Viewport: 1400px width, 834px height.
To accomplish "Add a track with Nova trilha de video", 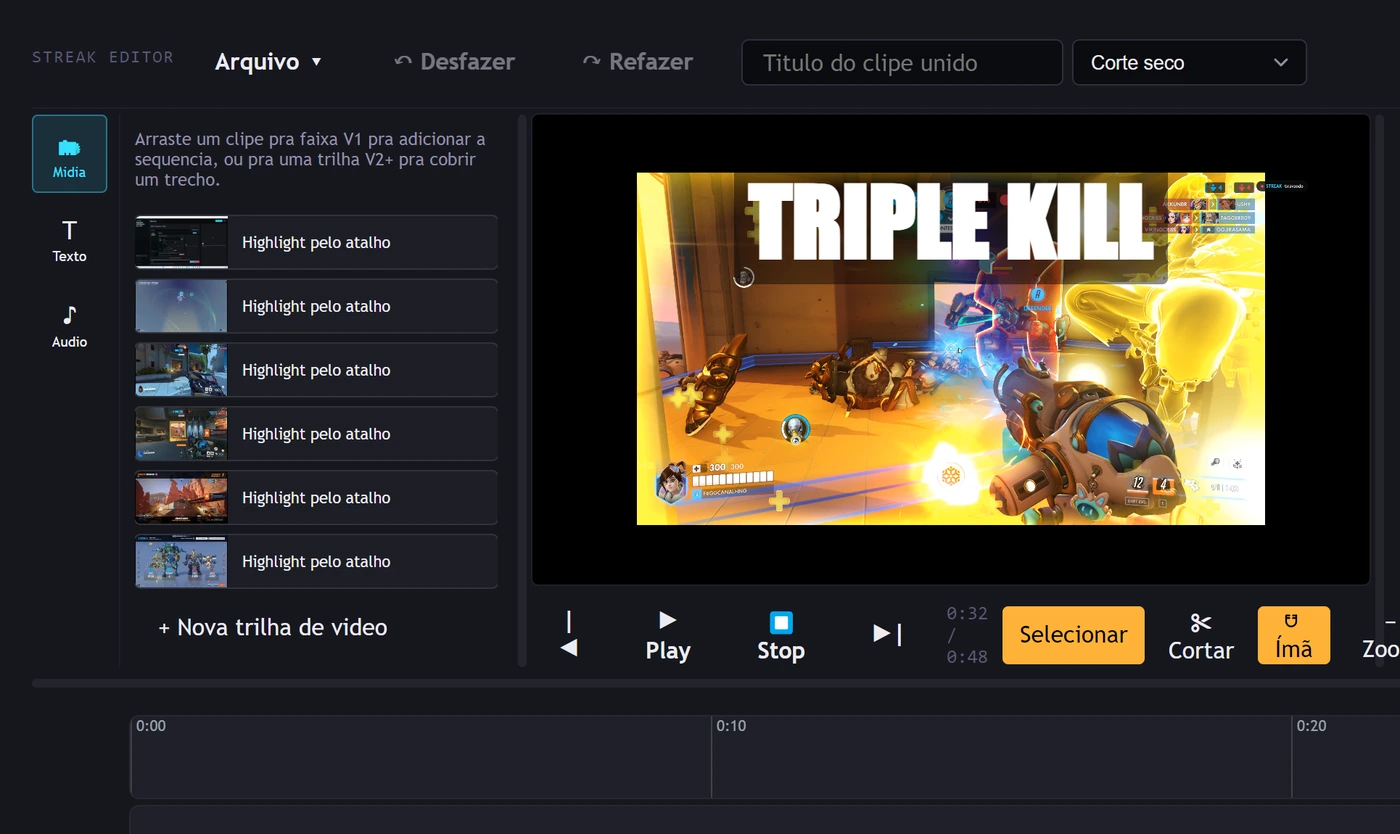I will [273, 628].
